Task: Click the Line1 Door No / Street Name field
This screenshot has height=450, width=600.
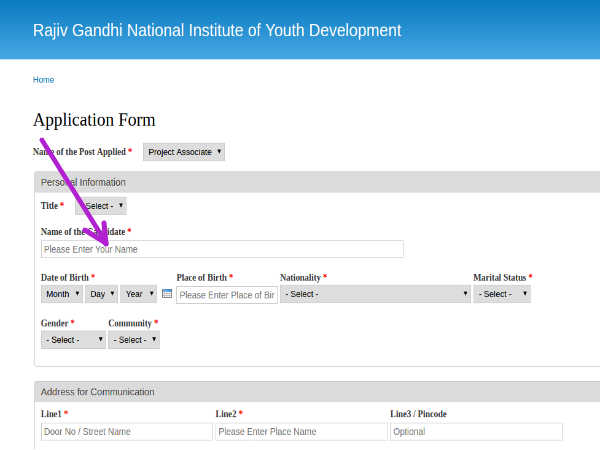Action: point(127,432)
